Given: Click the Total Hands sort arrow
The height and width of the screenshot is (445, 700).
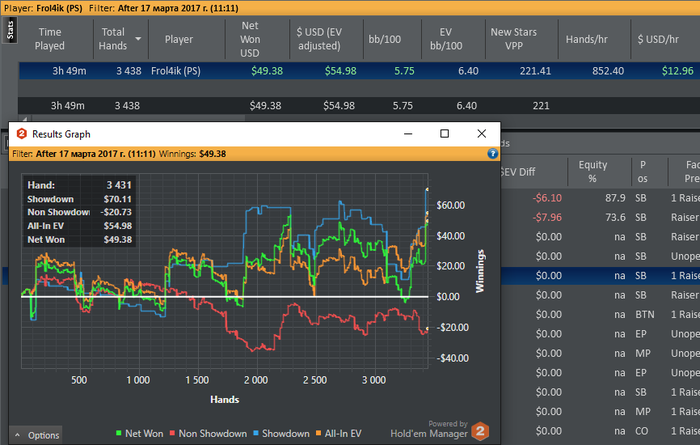Looking at the screenshot, I should (x=138, y=40).
